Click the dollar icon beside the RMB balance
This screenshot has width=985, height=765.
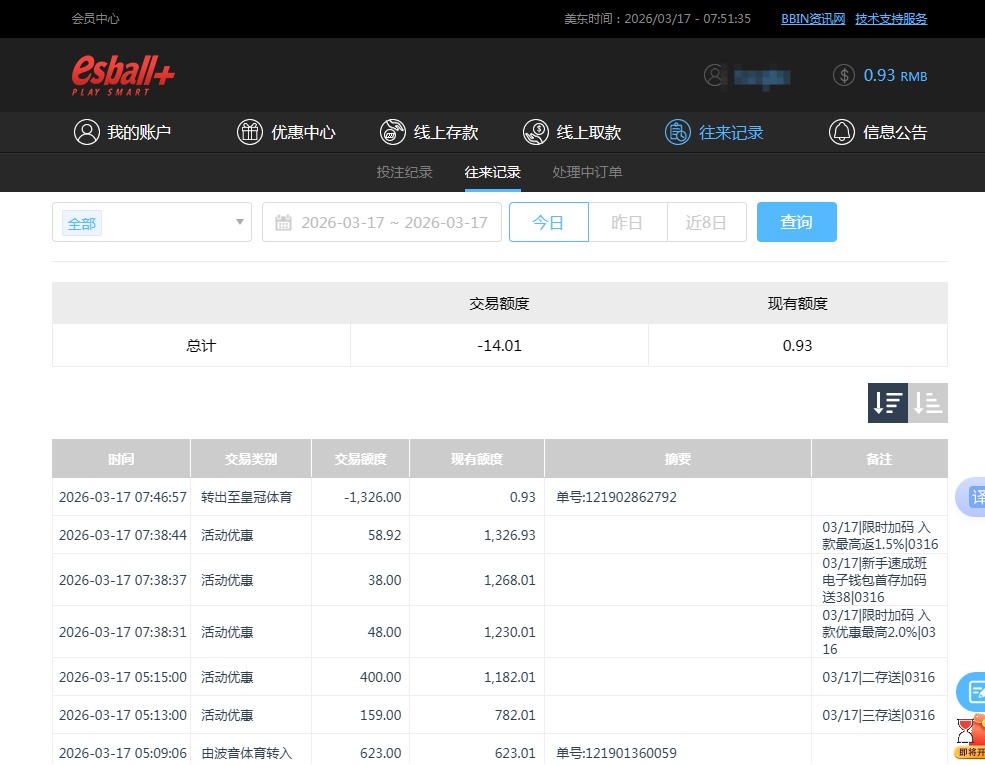pyautogui.click(x=843, y=75)
